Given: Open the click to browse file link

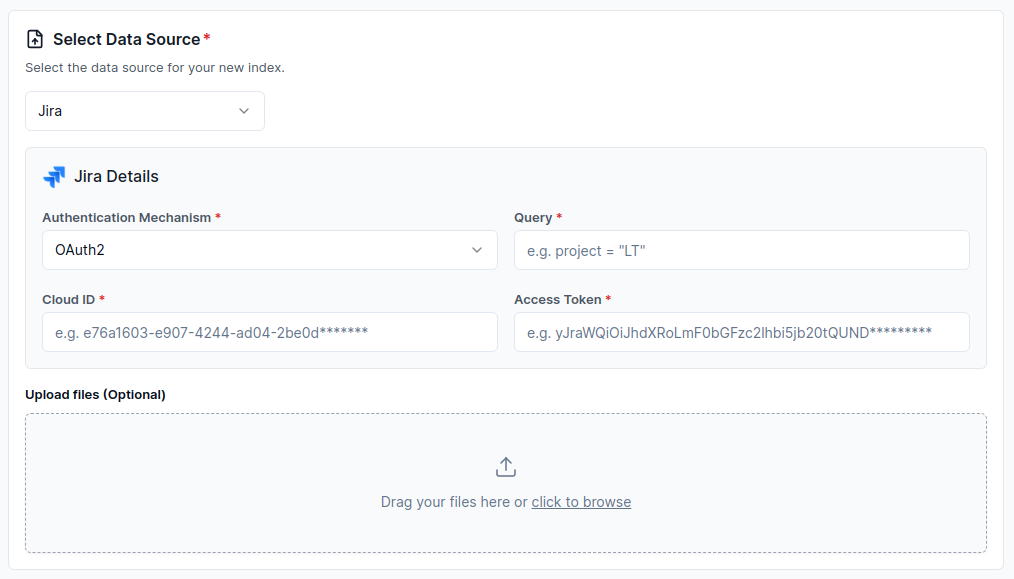Looking at the screenshot, I should [581, 501].
